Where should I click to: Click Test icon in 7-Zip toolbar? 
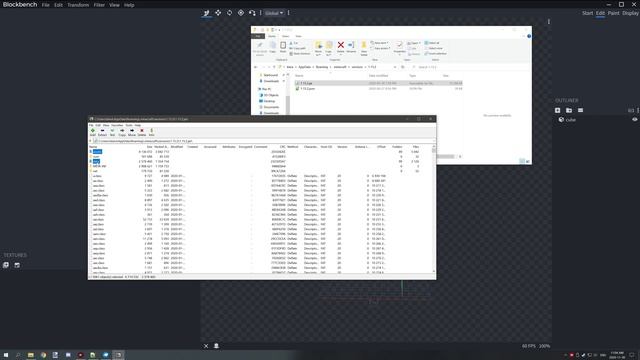(112, 132)
